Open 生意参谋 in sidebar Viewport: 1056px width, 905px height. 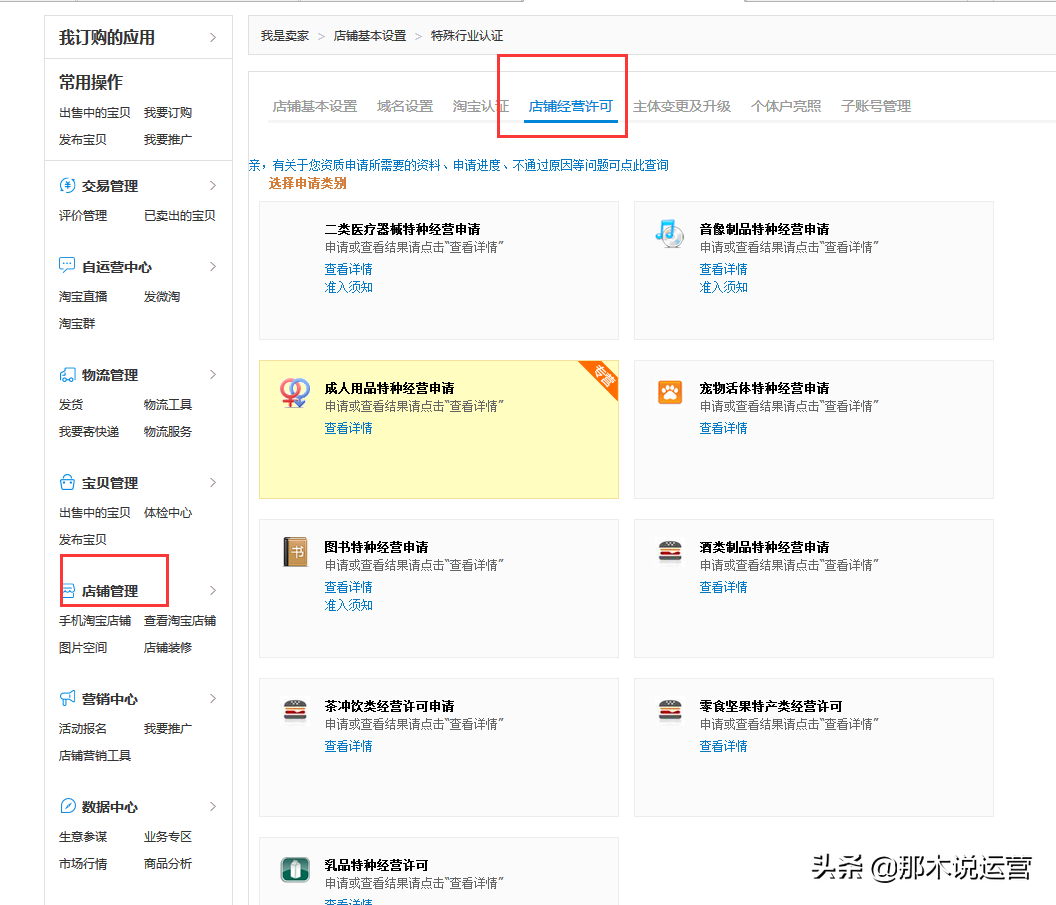(83, 837)
